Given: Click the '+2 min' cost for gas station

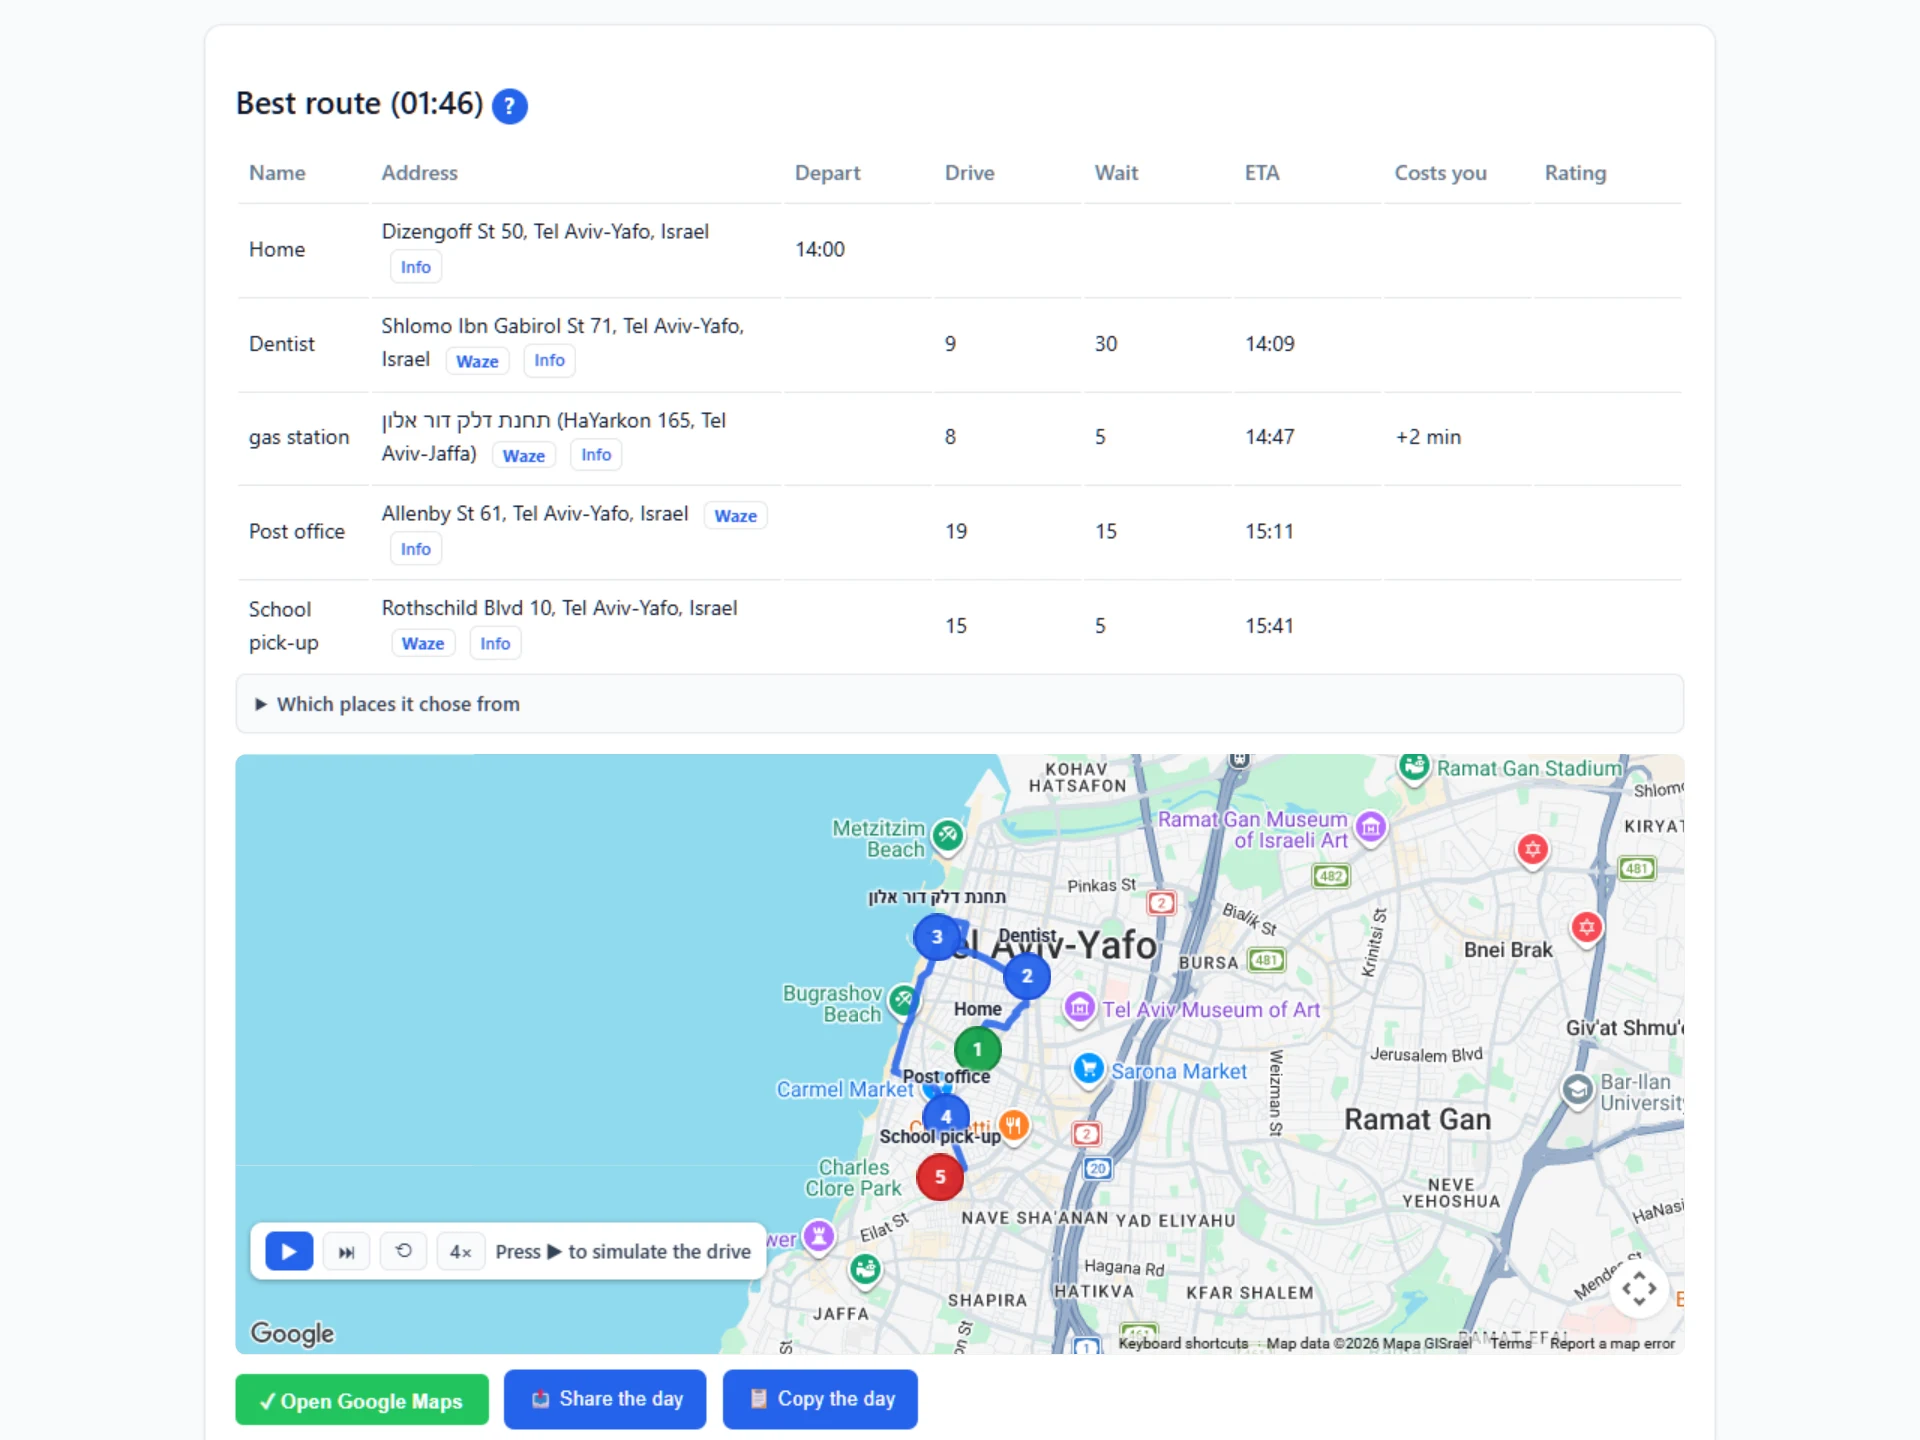Looking at the screenshot, I should (1428, 437).
